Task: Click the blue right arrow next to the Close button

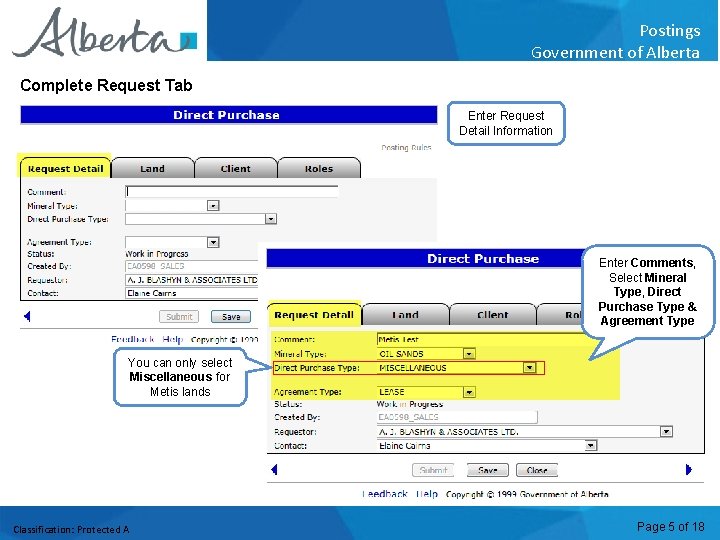Action: click(x=688, y=469)
